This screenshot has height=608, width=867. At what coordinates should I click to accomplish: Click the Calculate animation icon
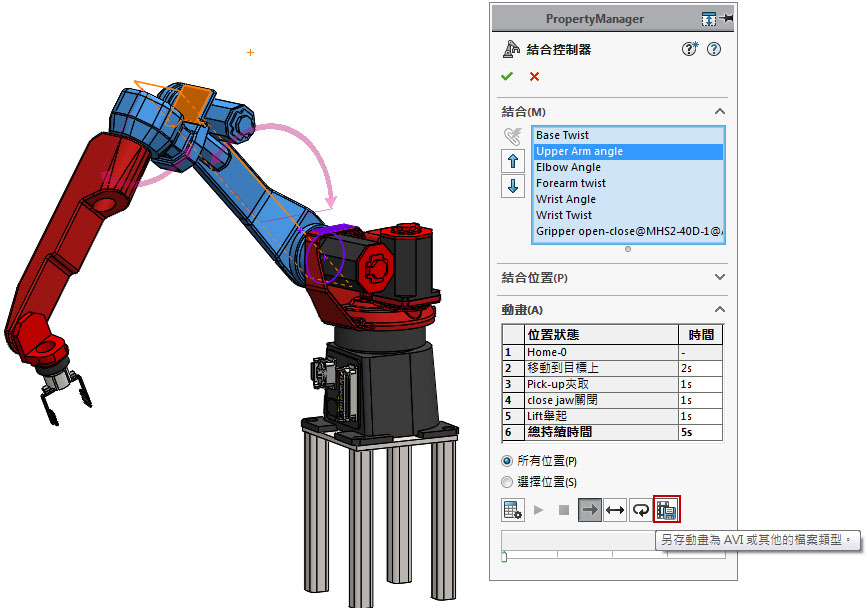tap(513, 510)
